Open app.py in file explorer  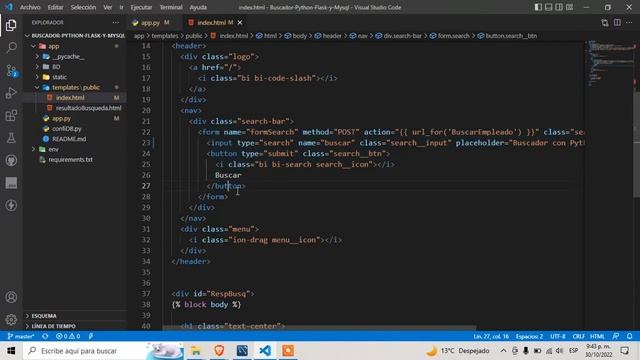[x=61, y=118]
